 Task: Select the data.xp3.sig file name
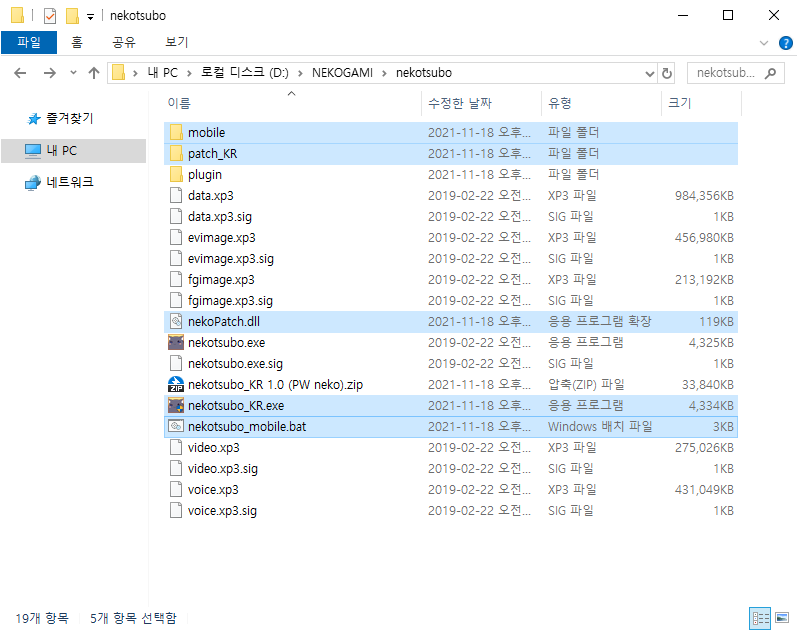tap(220, 217)
